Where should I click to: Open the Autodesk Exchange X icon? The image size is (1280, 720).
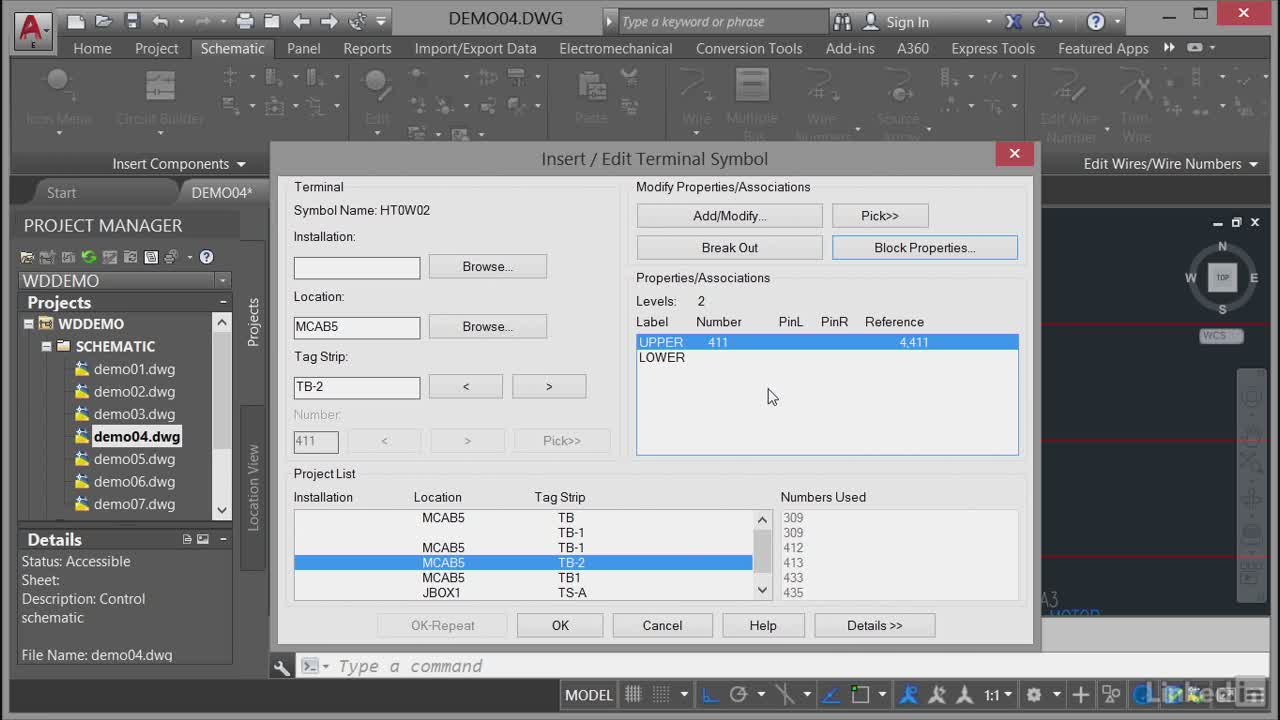tap(1014, 21)
